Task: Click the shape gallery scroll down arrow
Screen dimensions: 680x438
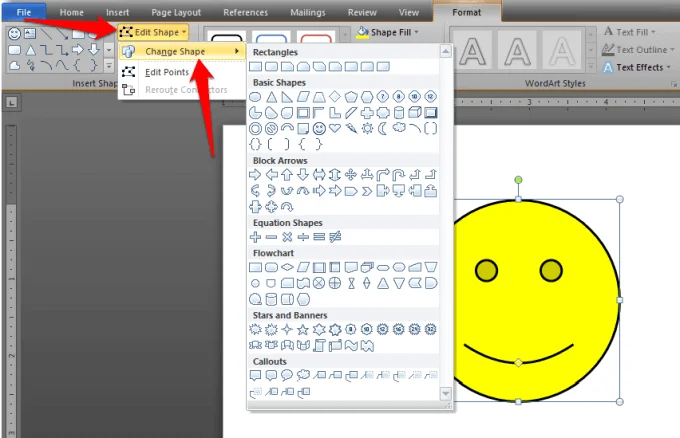Action: (x=445, y=393)
